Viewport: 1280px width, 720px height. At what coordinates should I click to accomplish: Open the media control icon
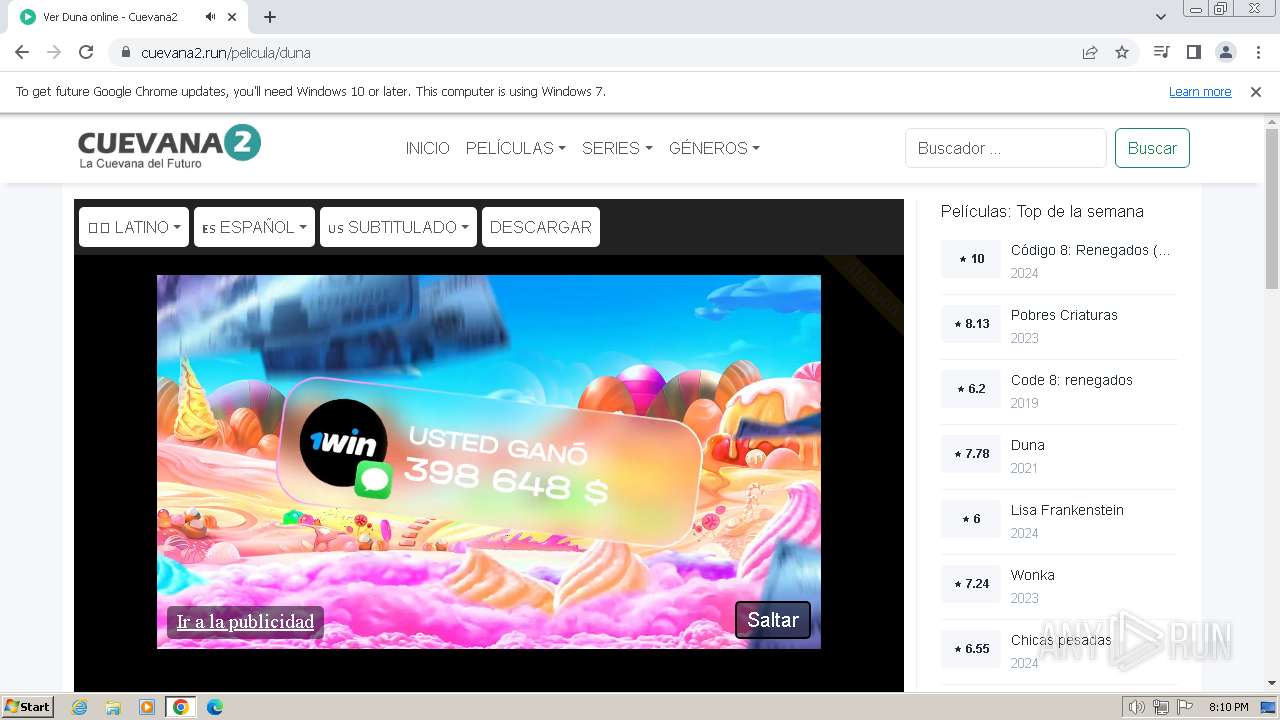(x=1161, y=52)
